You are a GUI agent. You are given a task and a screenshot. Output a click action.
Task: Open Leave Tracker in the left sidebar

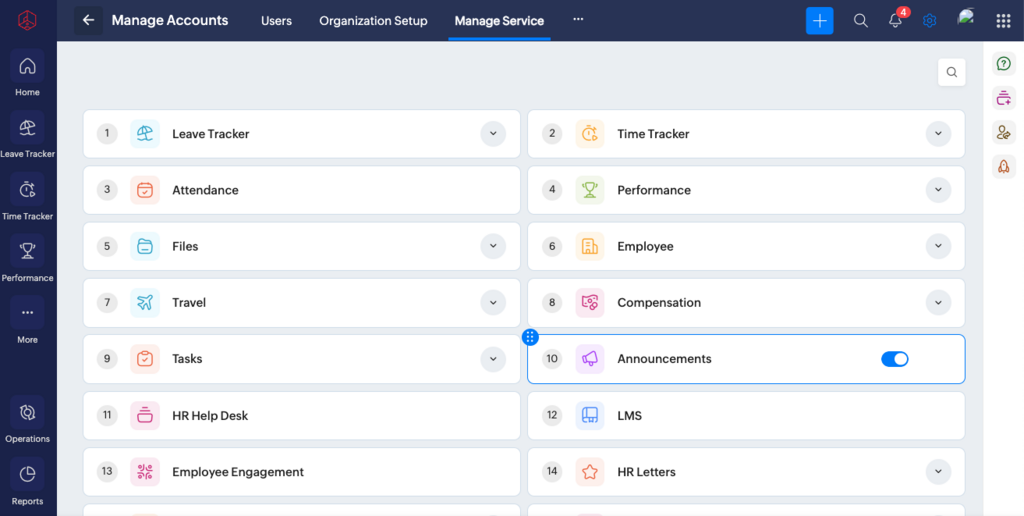(x=27, y=129)
